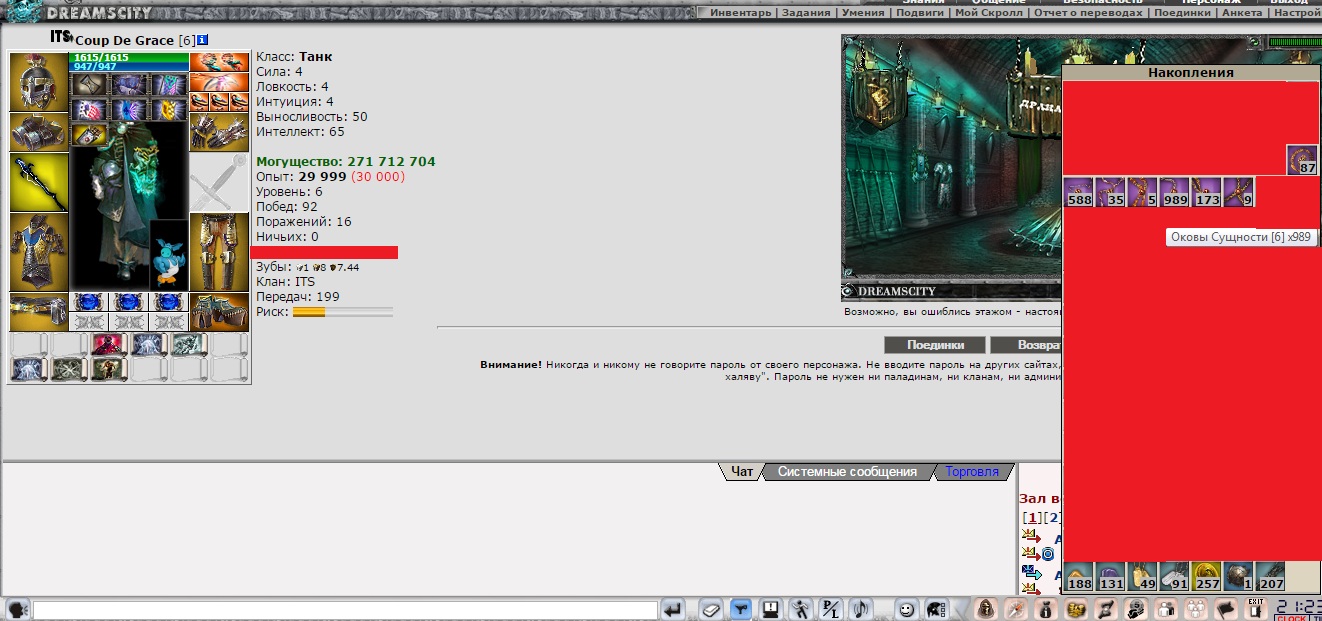Open Отчет о переводах menu item
The image size is (1322, 621).
pos(1088,13)
